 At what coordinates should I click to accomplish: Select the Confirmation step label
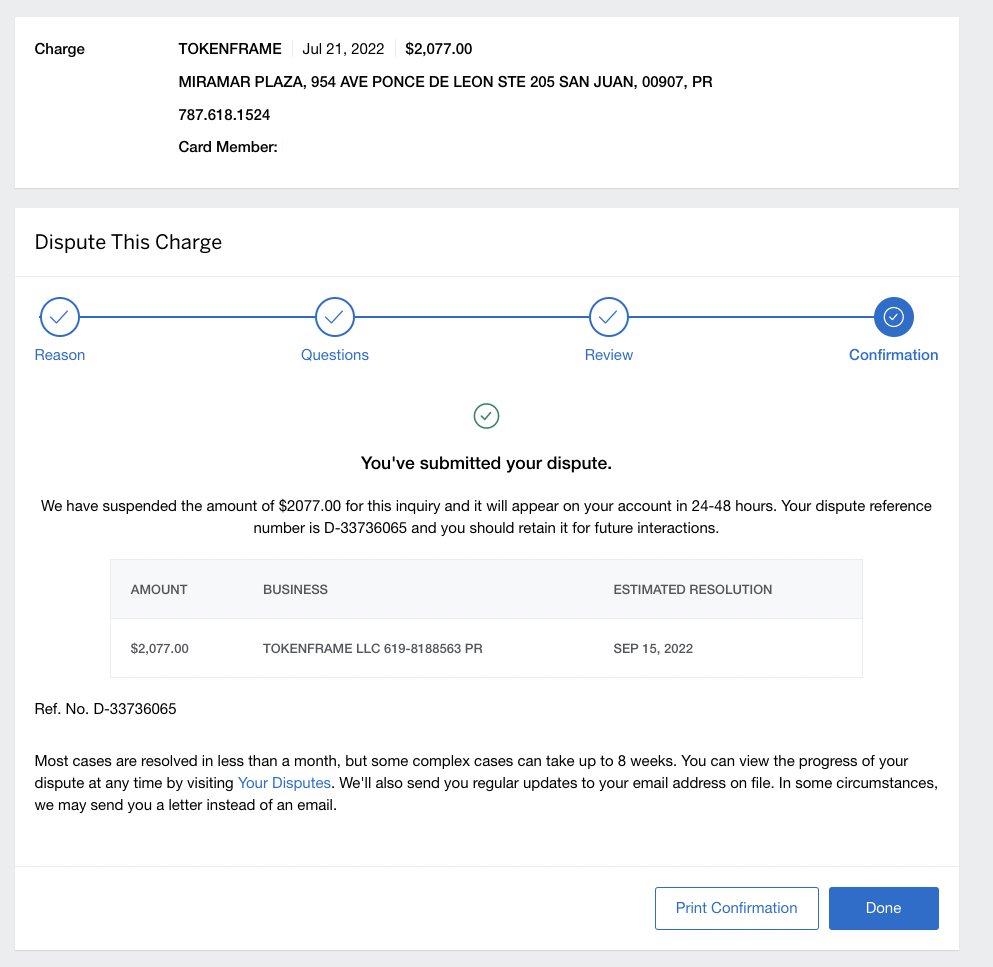tap(894, 355)
